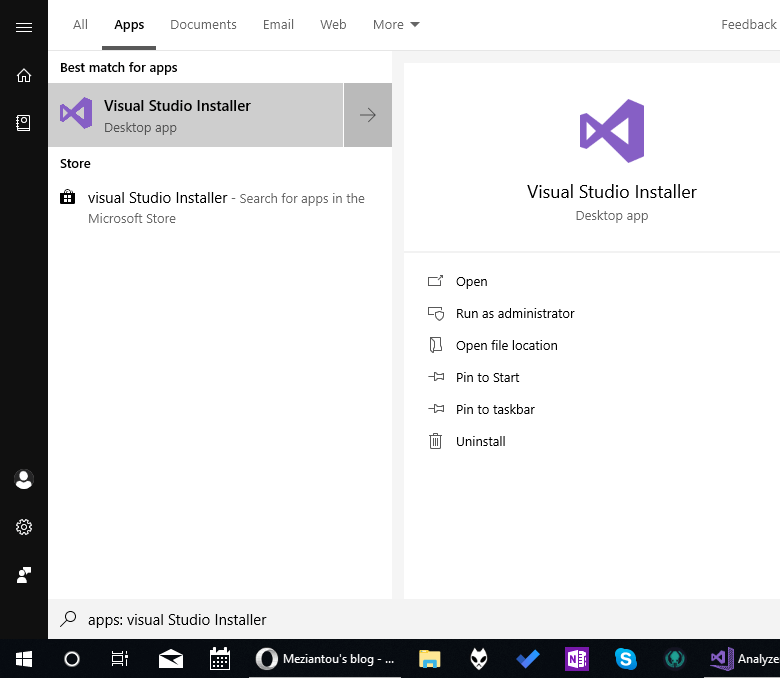Click the Pin to taskbar pin icon
The width and height of the screenshot is (780, 678).
[436, 409]
